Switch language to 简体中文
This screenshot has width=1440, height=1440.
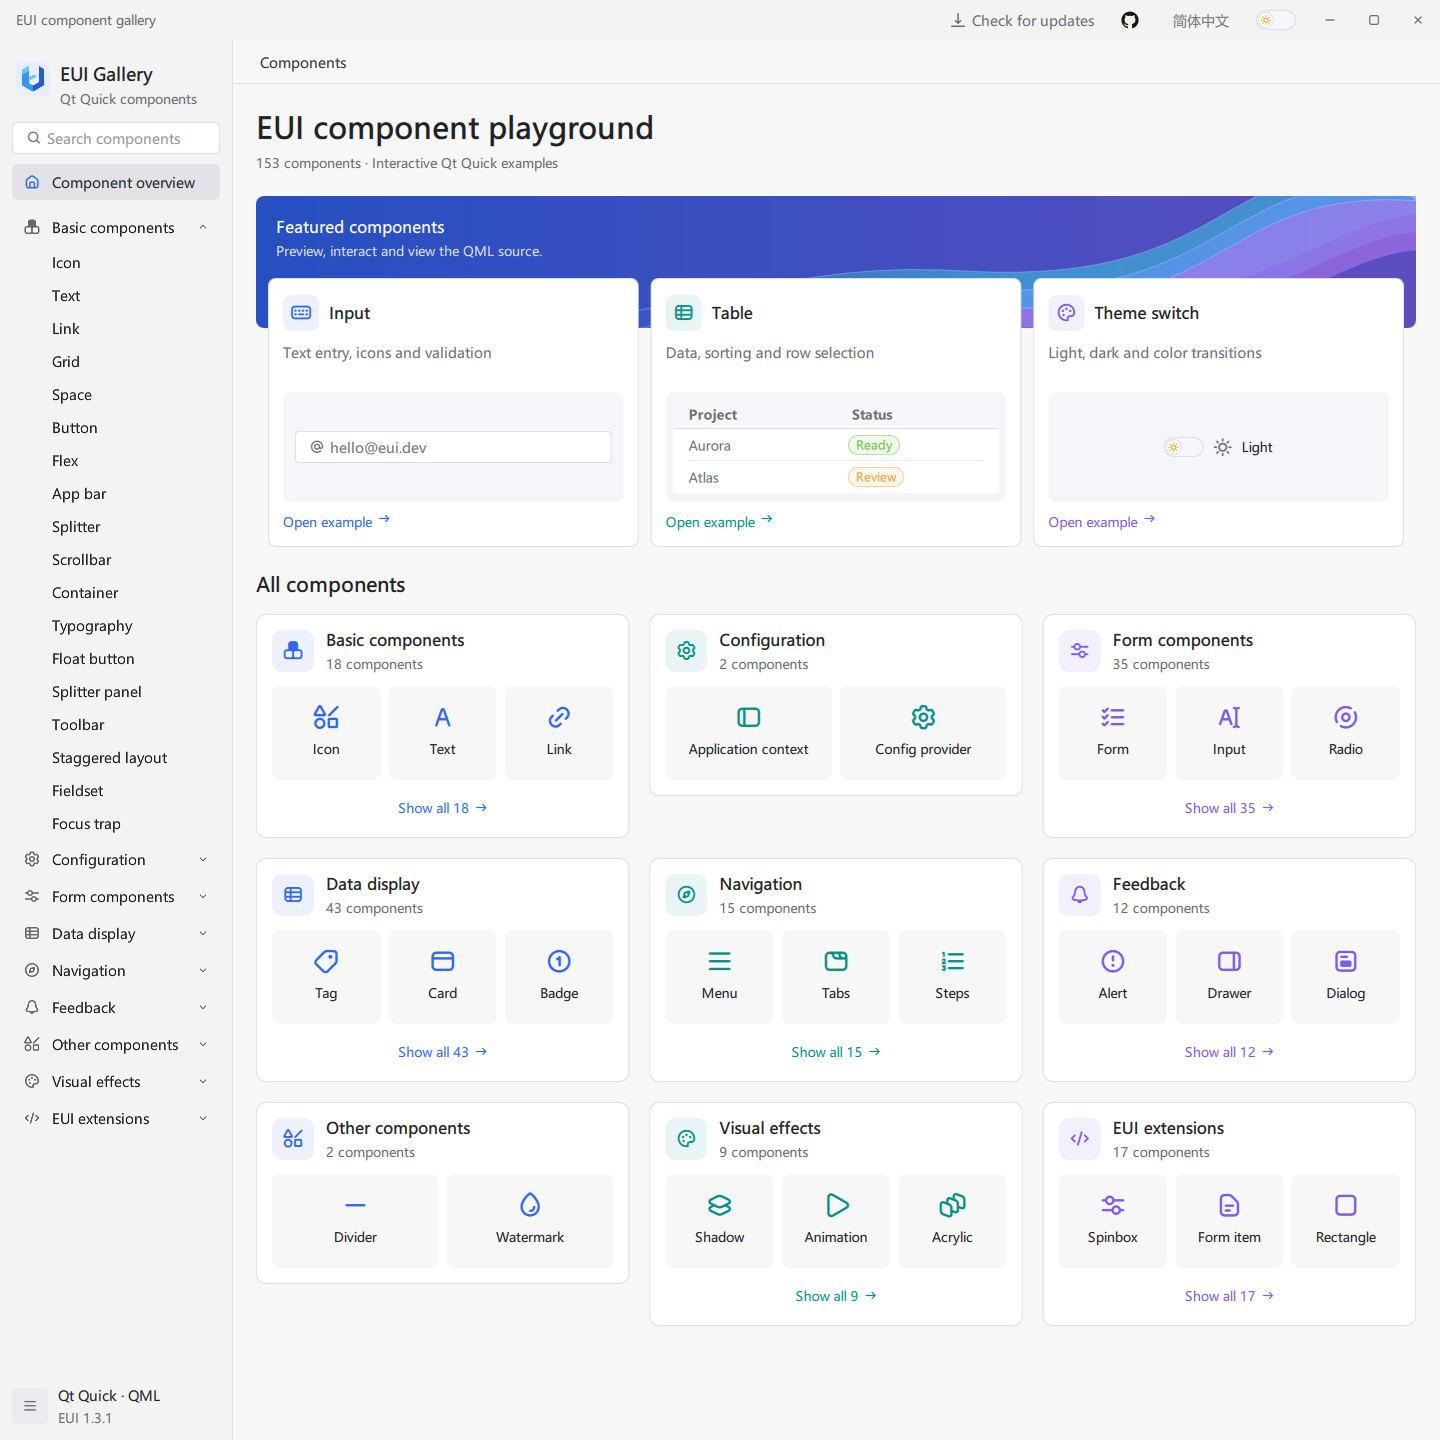point(1200,20)
